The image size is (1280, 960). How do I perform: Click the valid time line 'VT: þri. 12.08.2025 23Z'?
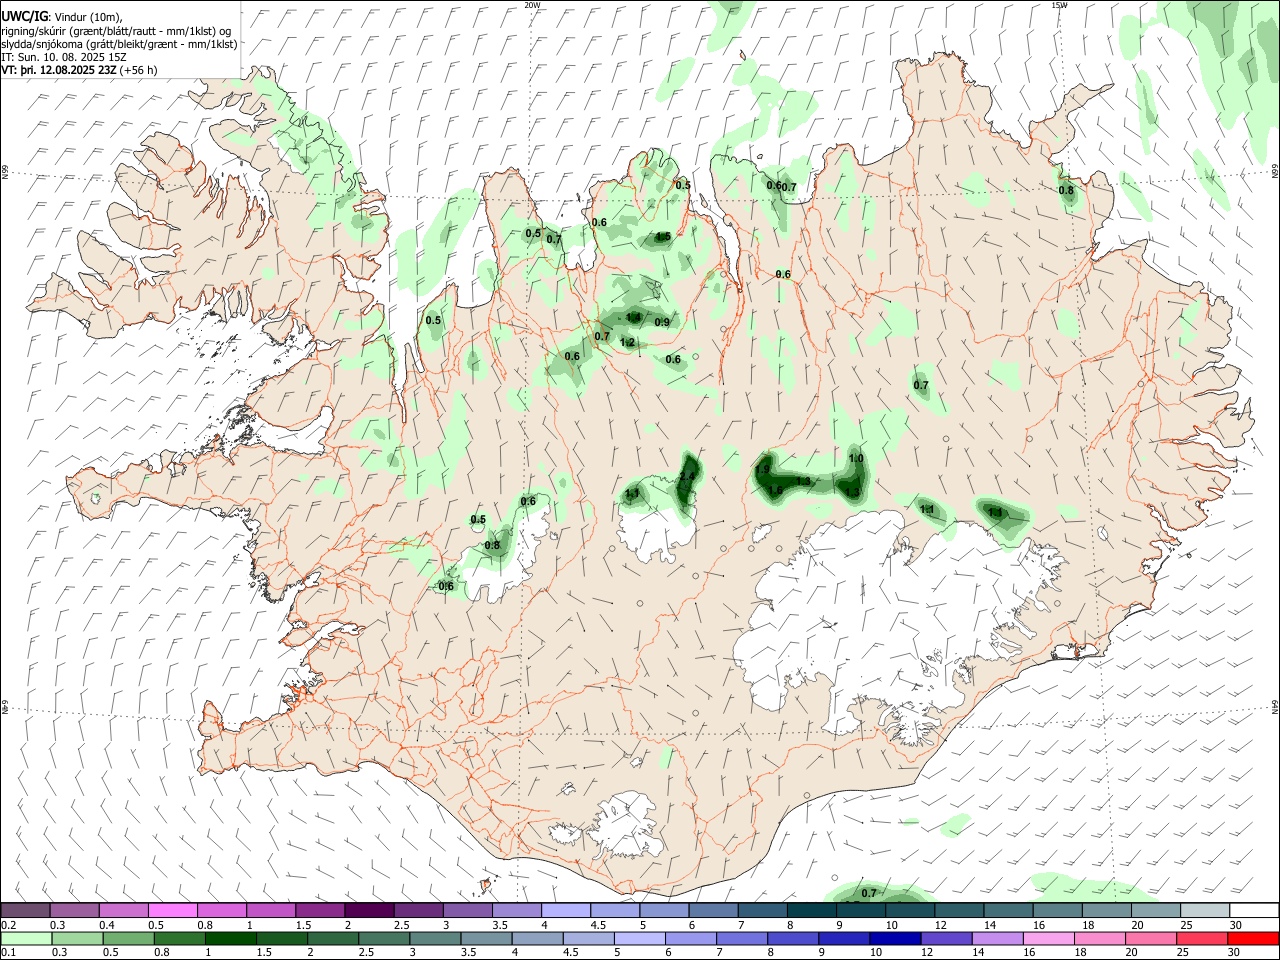coord(59,70)
